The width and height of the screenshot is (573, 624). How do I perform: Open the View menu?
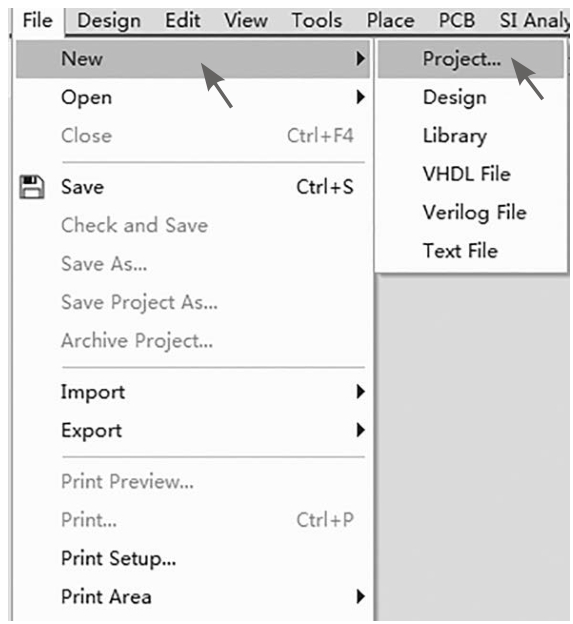246,20
